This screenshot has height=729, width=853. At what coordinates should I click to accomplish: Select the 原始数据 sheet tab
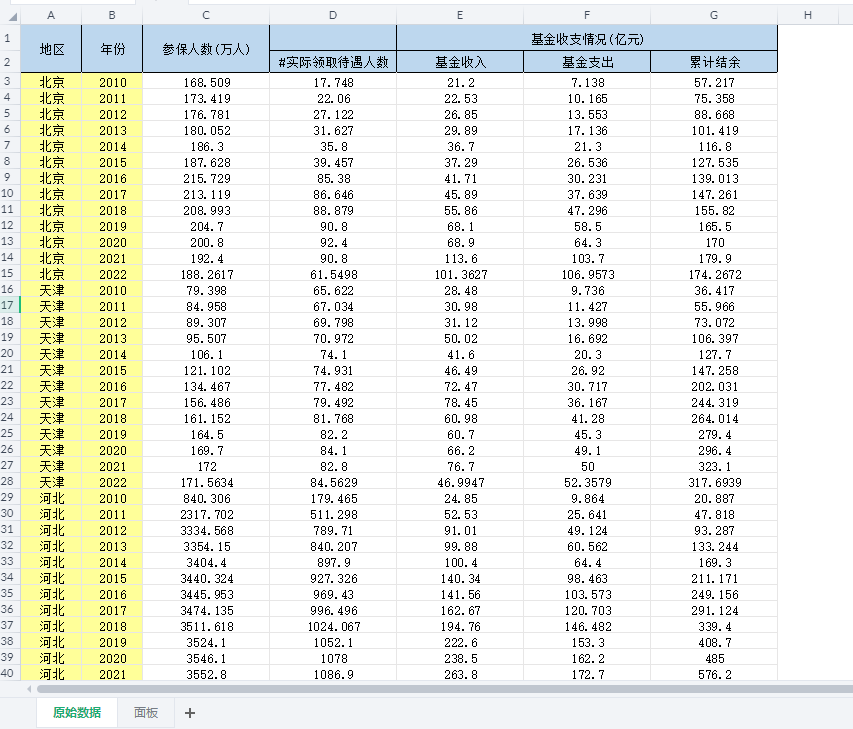point(77,713)
